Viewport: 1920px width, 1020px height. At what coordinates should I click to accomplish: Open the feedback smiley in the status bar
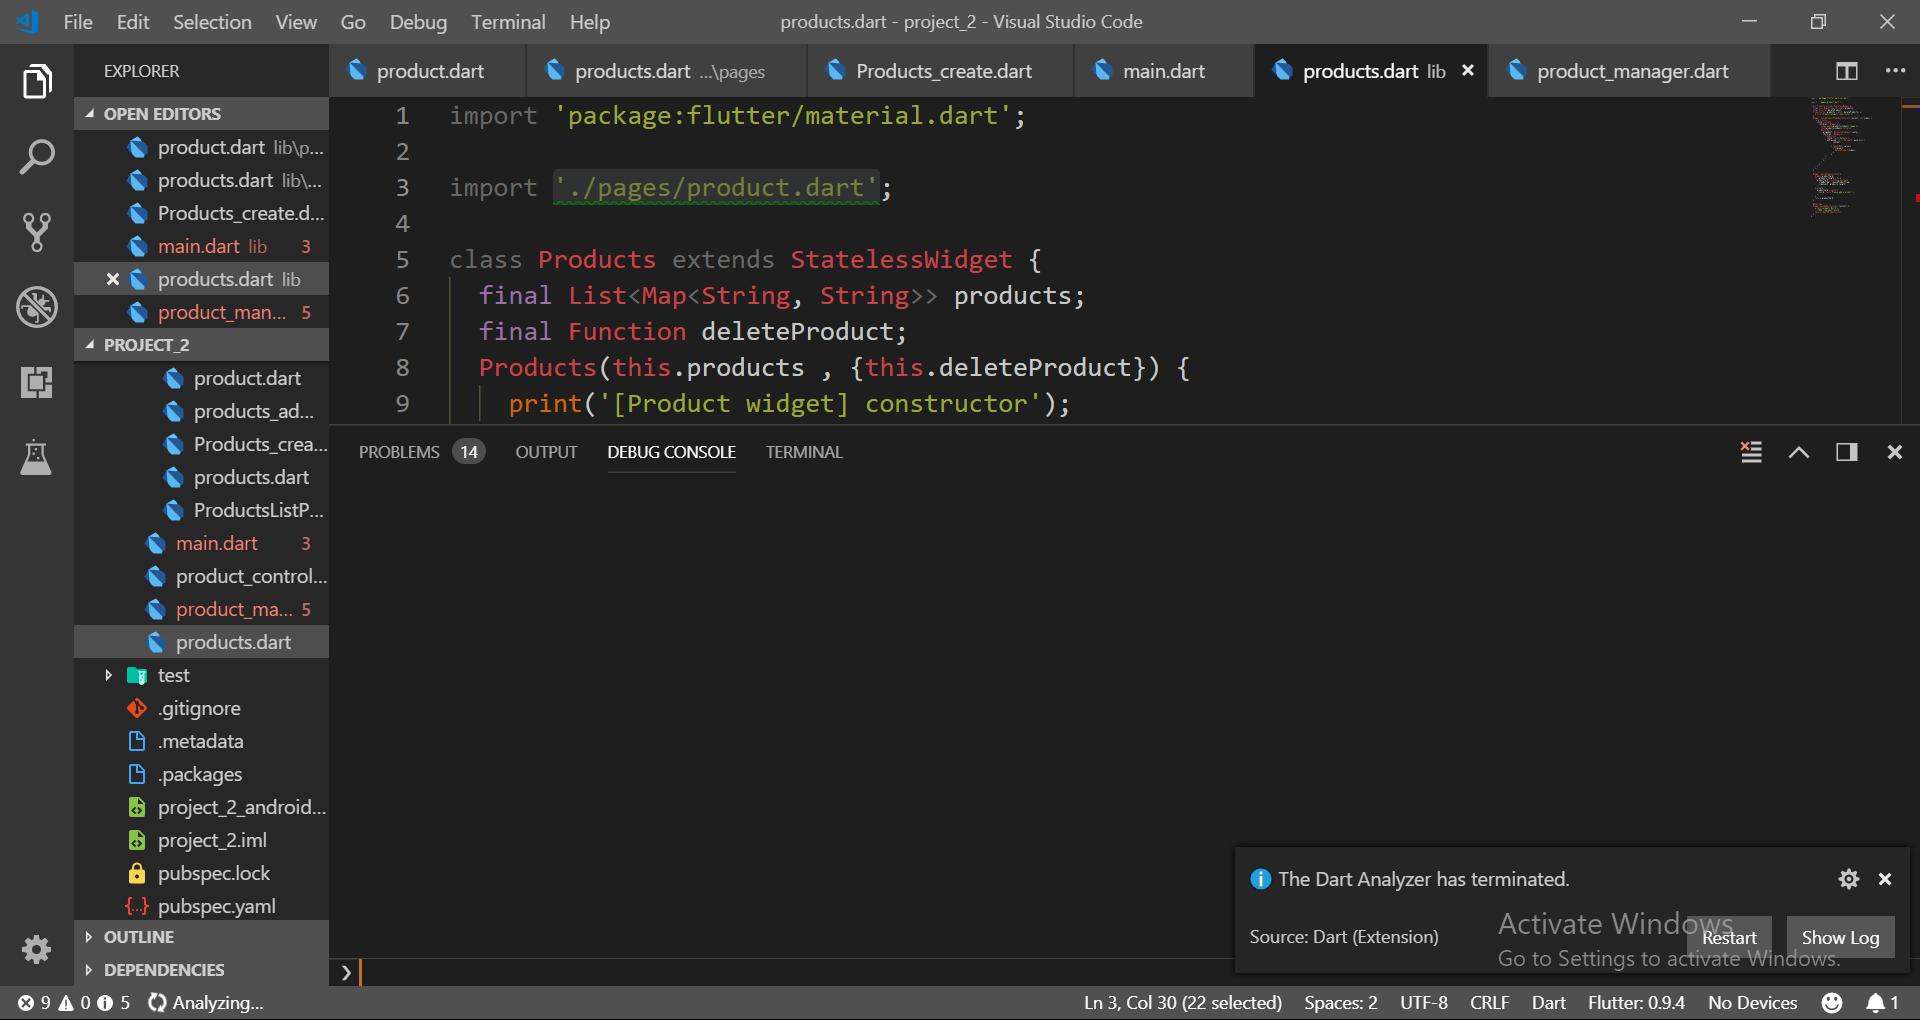[1833, 1002]
